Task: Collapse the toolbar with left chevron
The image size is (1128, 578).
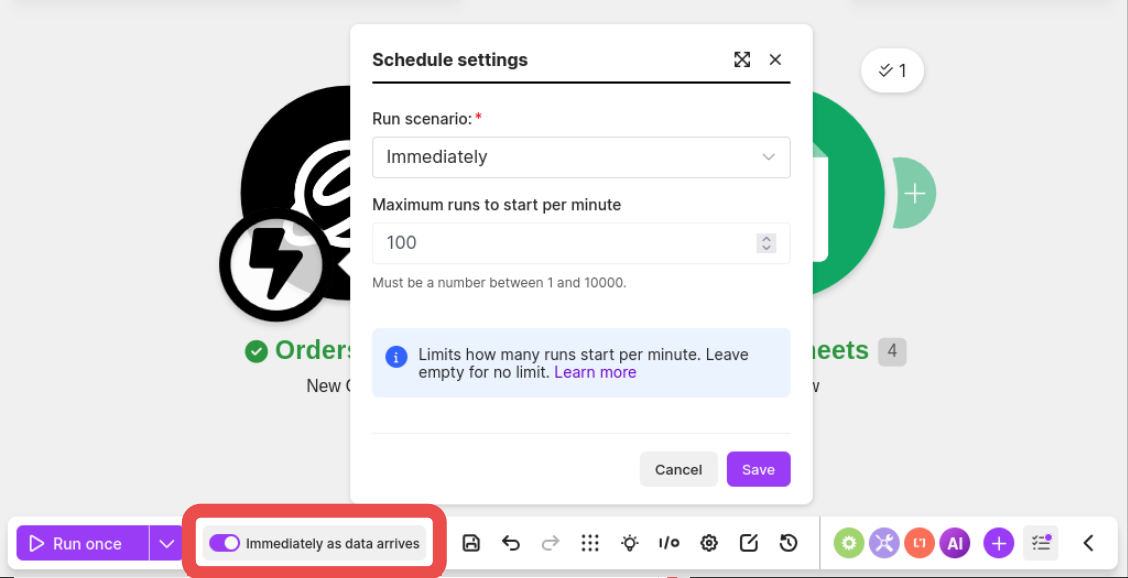Action: [x=1088, y=543]
